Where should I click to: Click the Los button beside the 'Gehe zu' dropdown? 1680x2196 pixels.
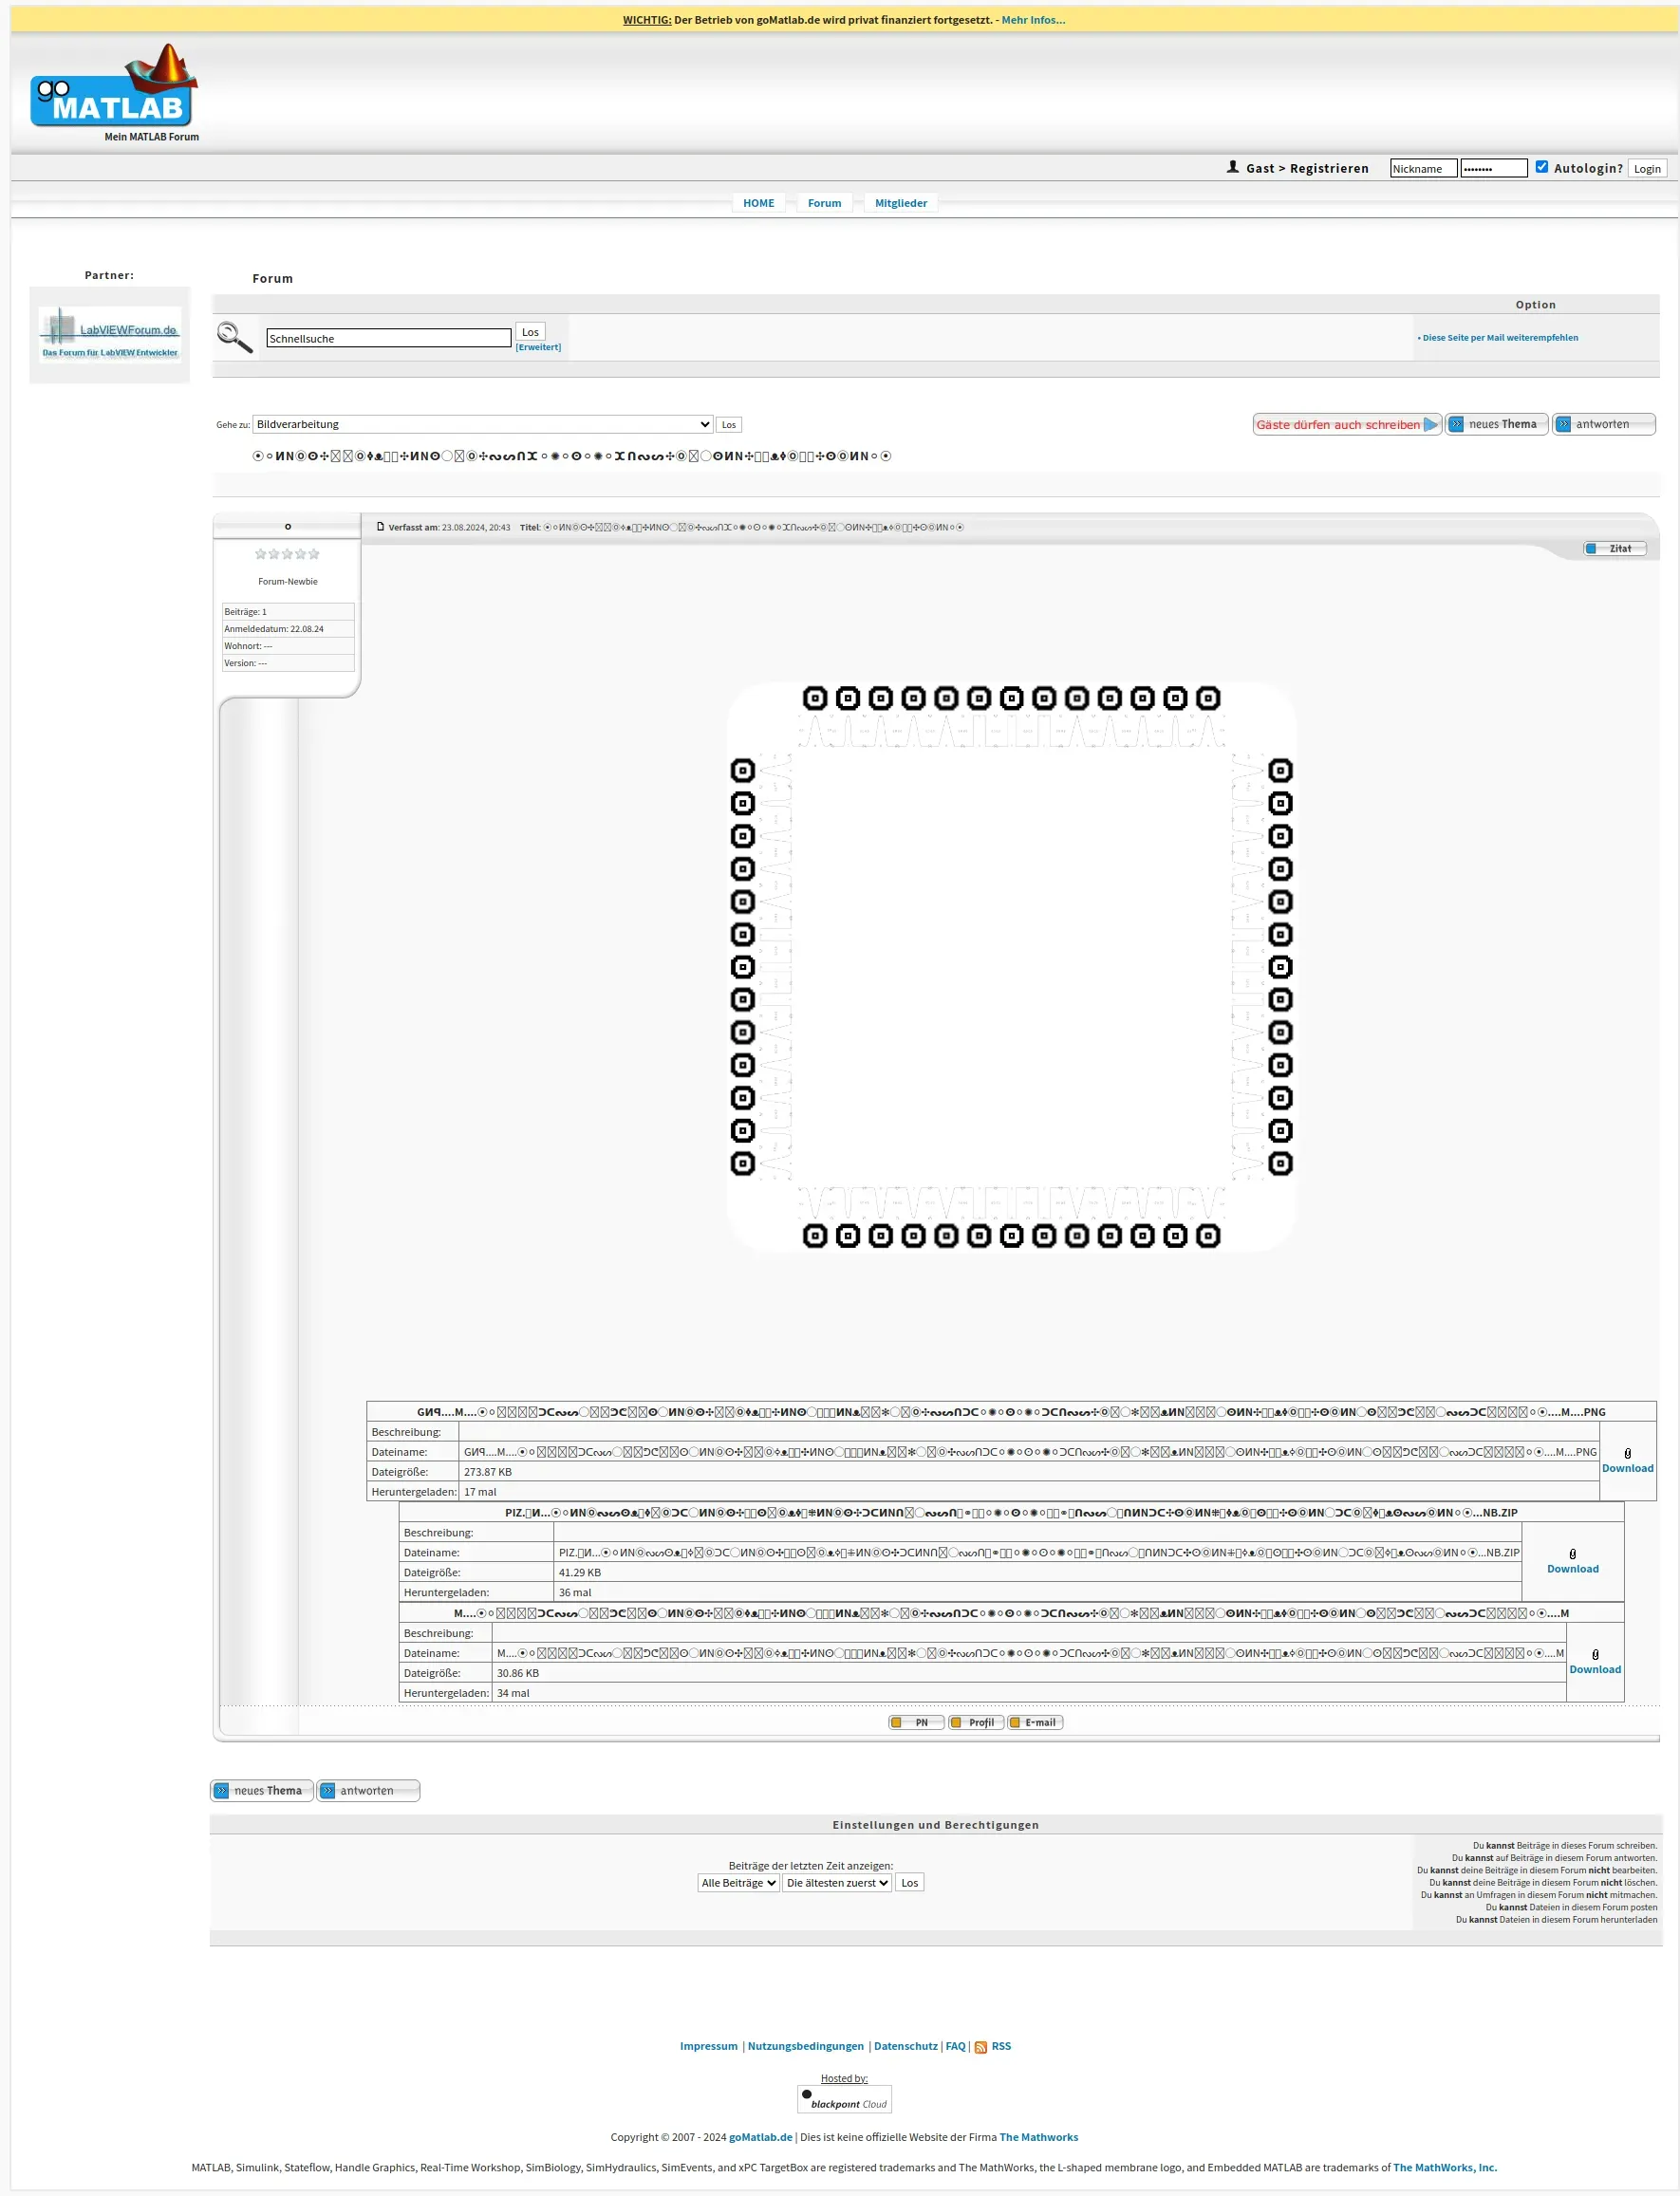pyautogui.click(x=729, y=424)
